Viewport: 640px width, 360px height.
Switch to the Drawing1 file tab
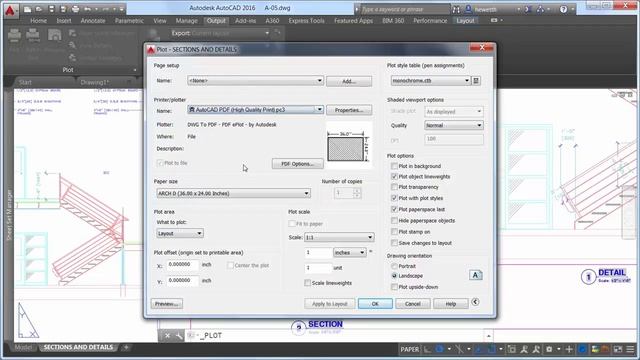[95, 82]
